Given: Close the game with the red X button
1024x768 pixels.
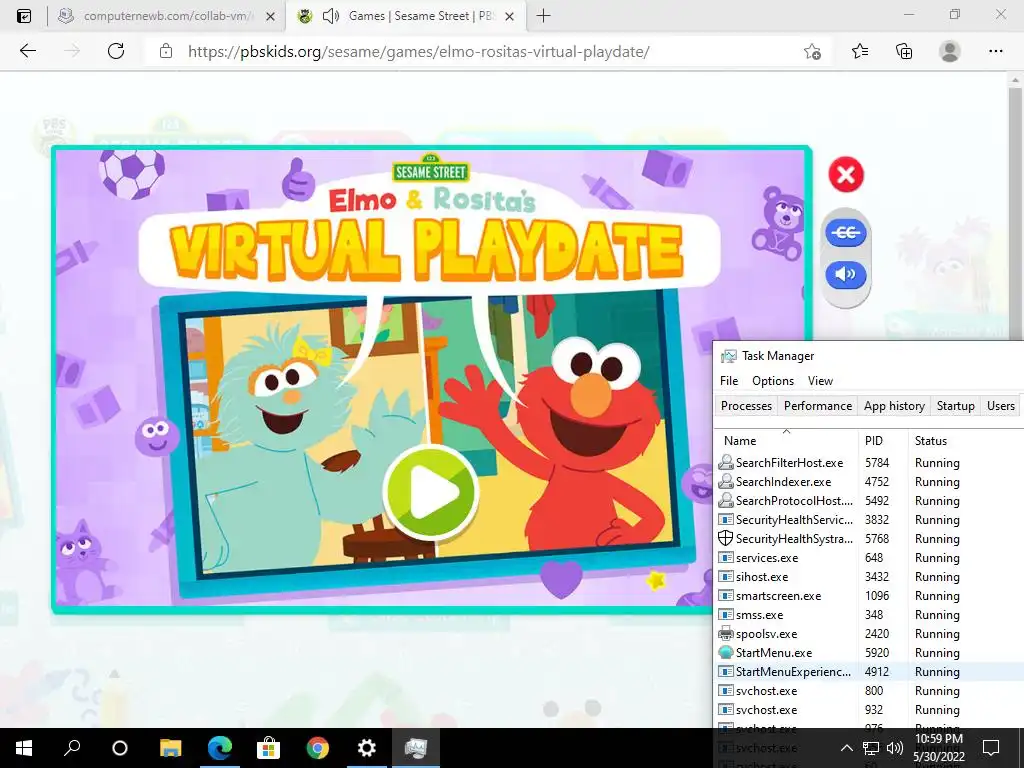Looking at the screenshot, I should (846, 174).
